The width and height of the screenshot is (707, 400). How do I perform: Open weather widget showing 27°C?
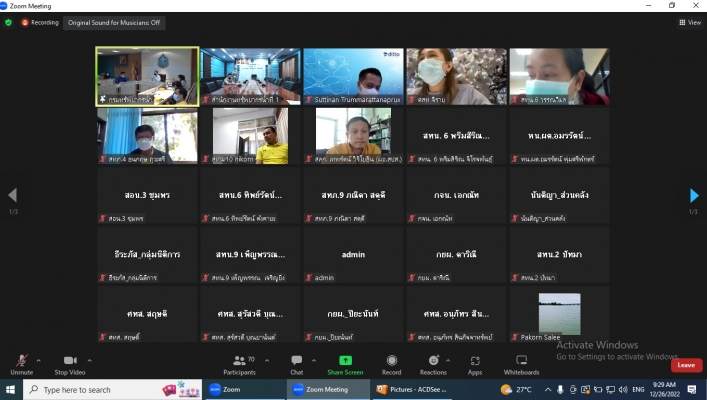point(516,389)
